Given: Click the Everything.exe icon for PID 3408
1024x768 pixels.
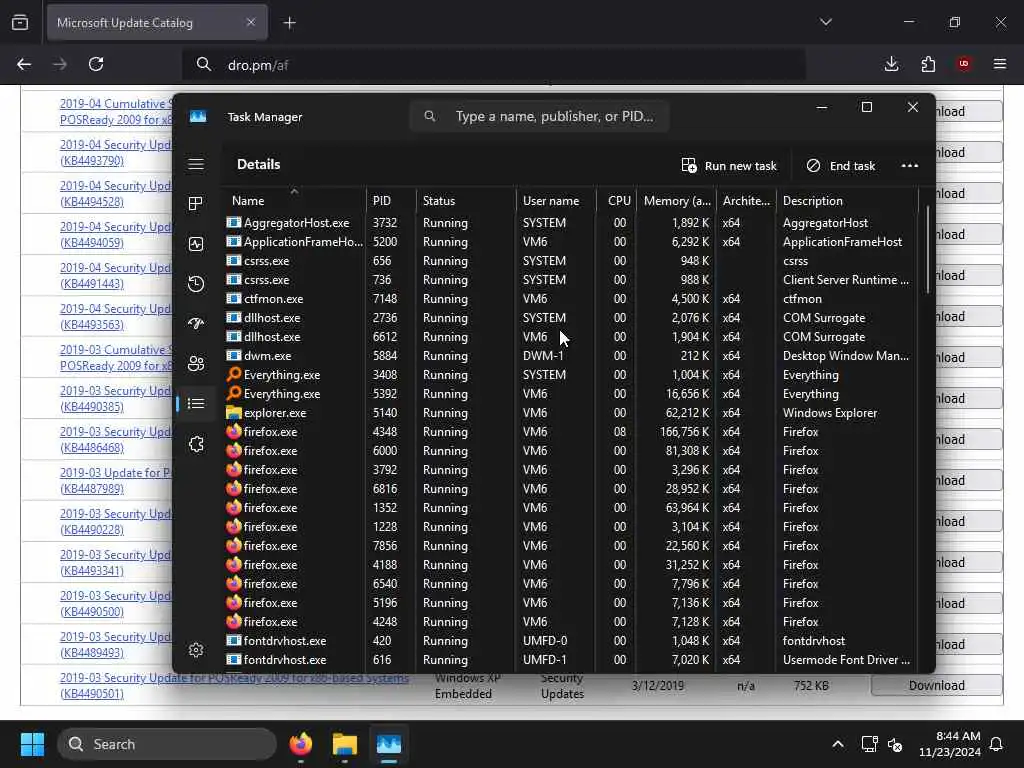Looking at the screenshot, I should point(234,374).
